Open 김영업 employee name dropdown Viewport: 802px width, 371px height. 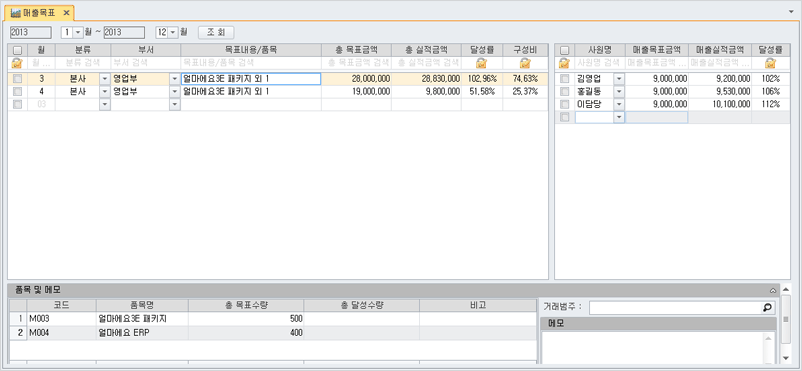(619, 79)
